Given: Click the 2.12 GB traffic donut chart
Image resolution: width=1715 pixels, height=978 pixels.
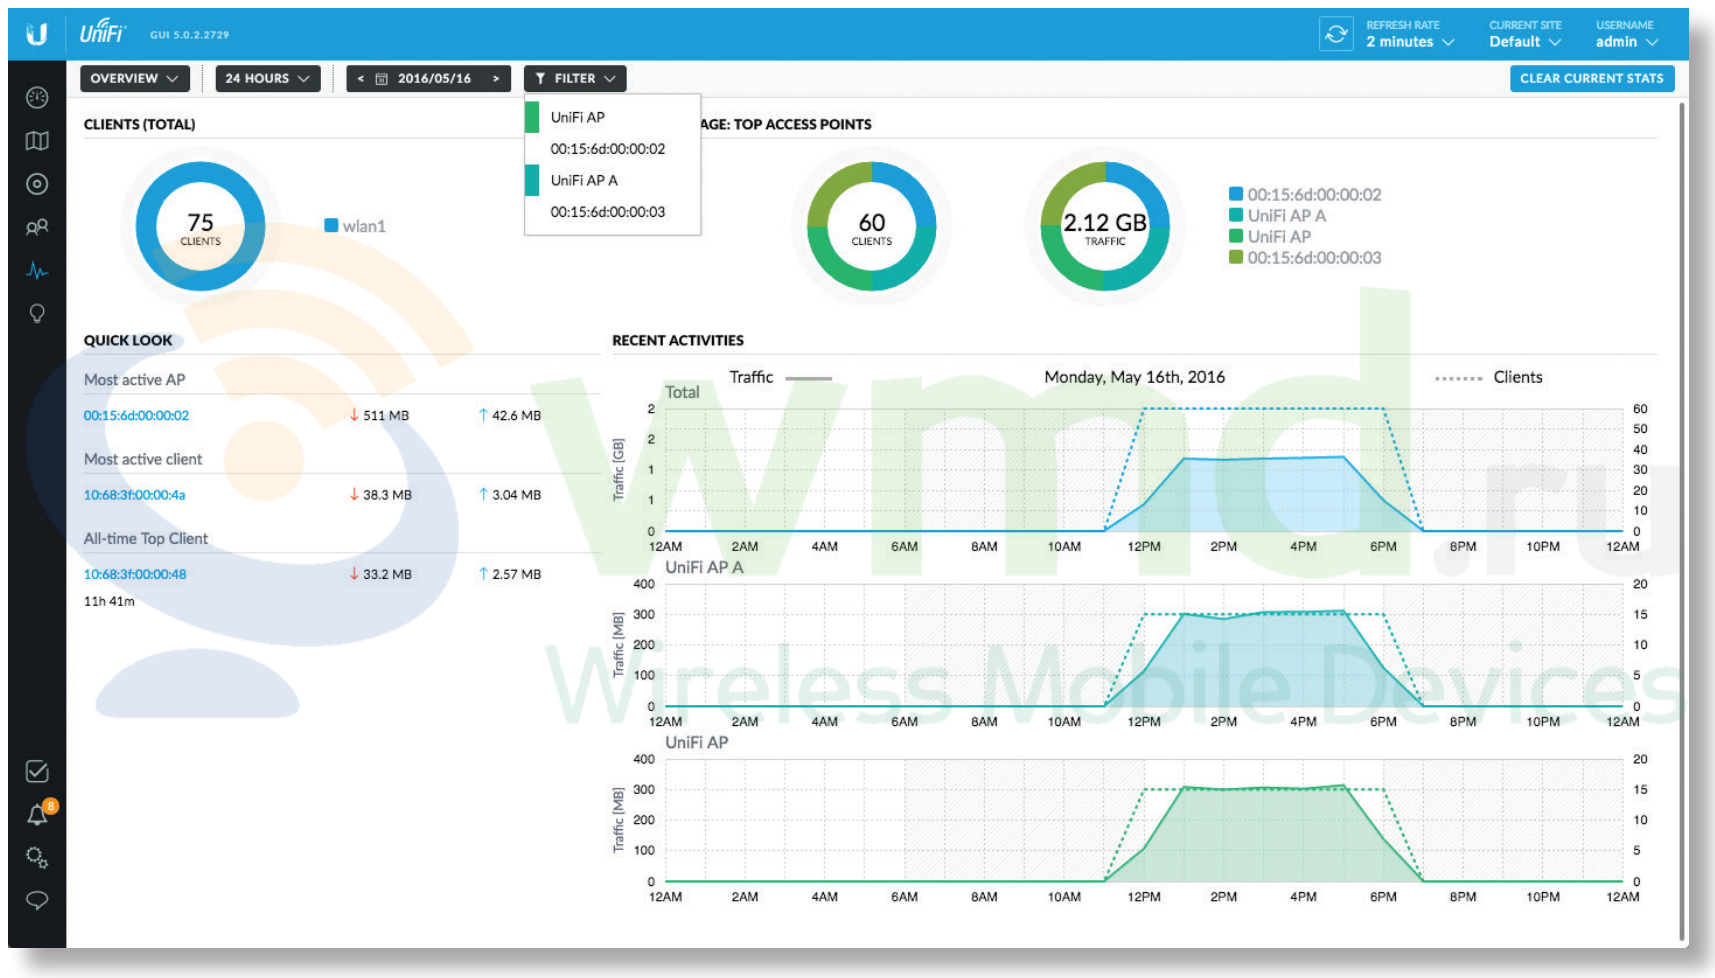Looking at the screenshot, I should point(1105,226).
